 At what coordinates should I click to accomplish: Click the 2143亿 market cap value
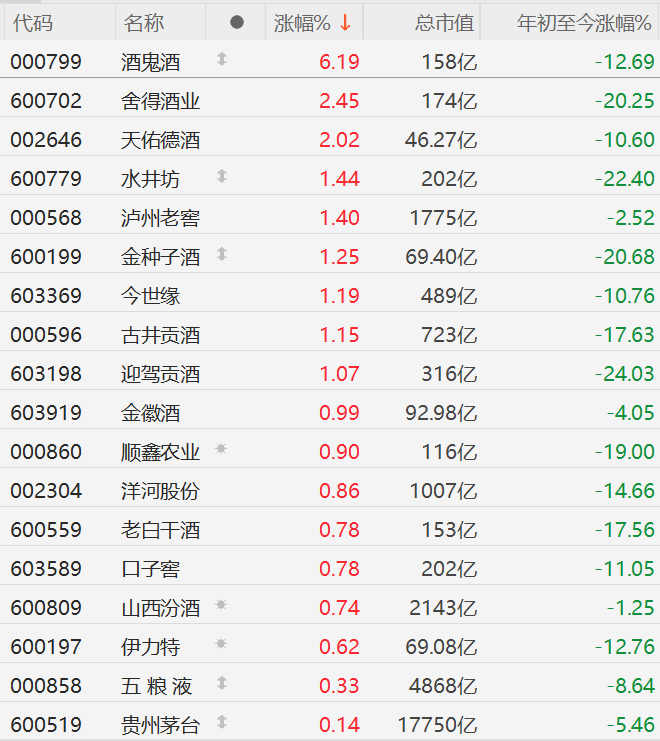pyautogui.click(x=443, y=608)
